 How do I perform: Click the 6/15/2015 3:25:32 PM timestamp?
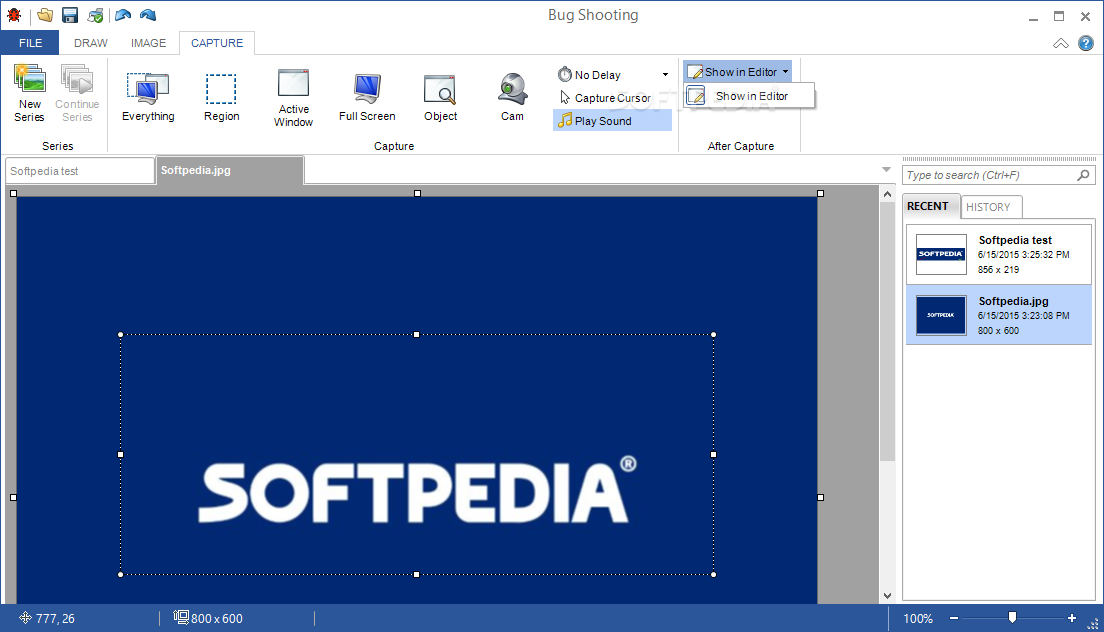(1023, 255)
